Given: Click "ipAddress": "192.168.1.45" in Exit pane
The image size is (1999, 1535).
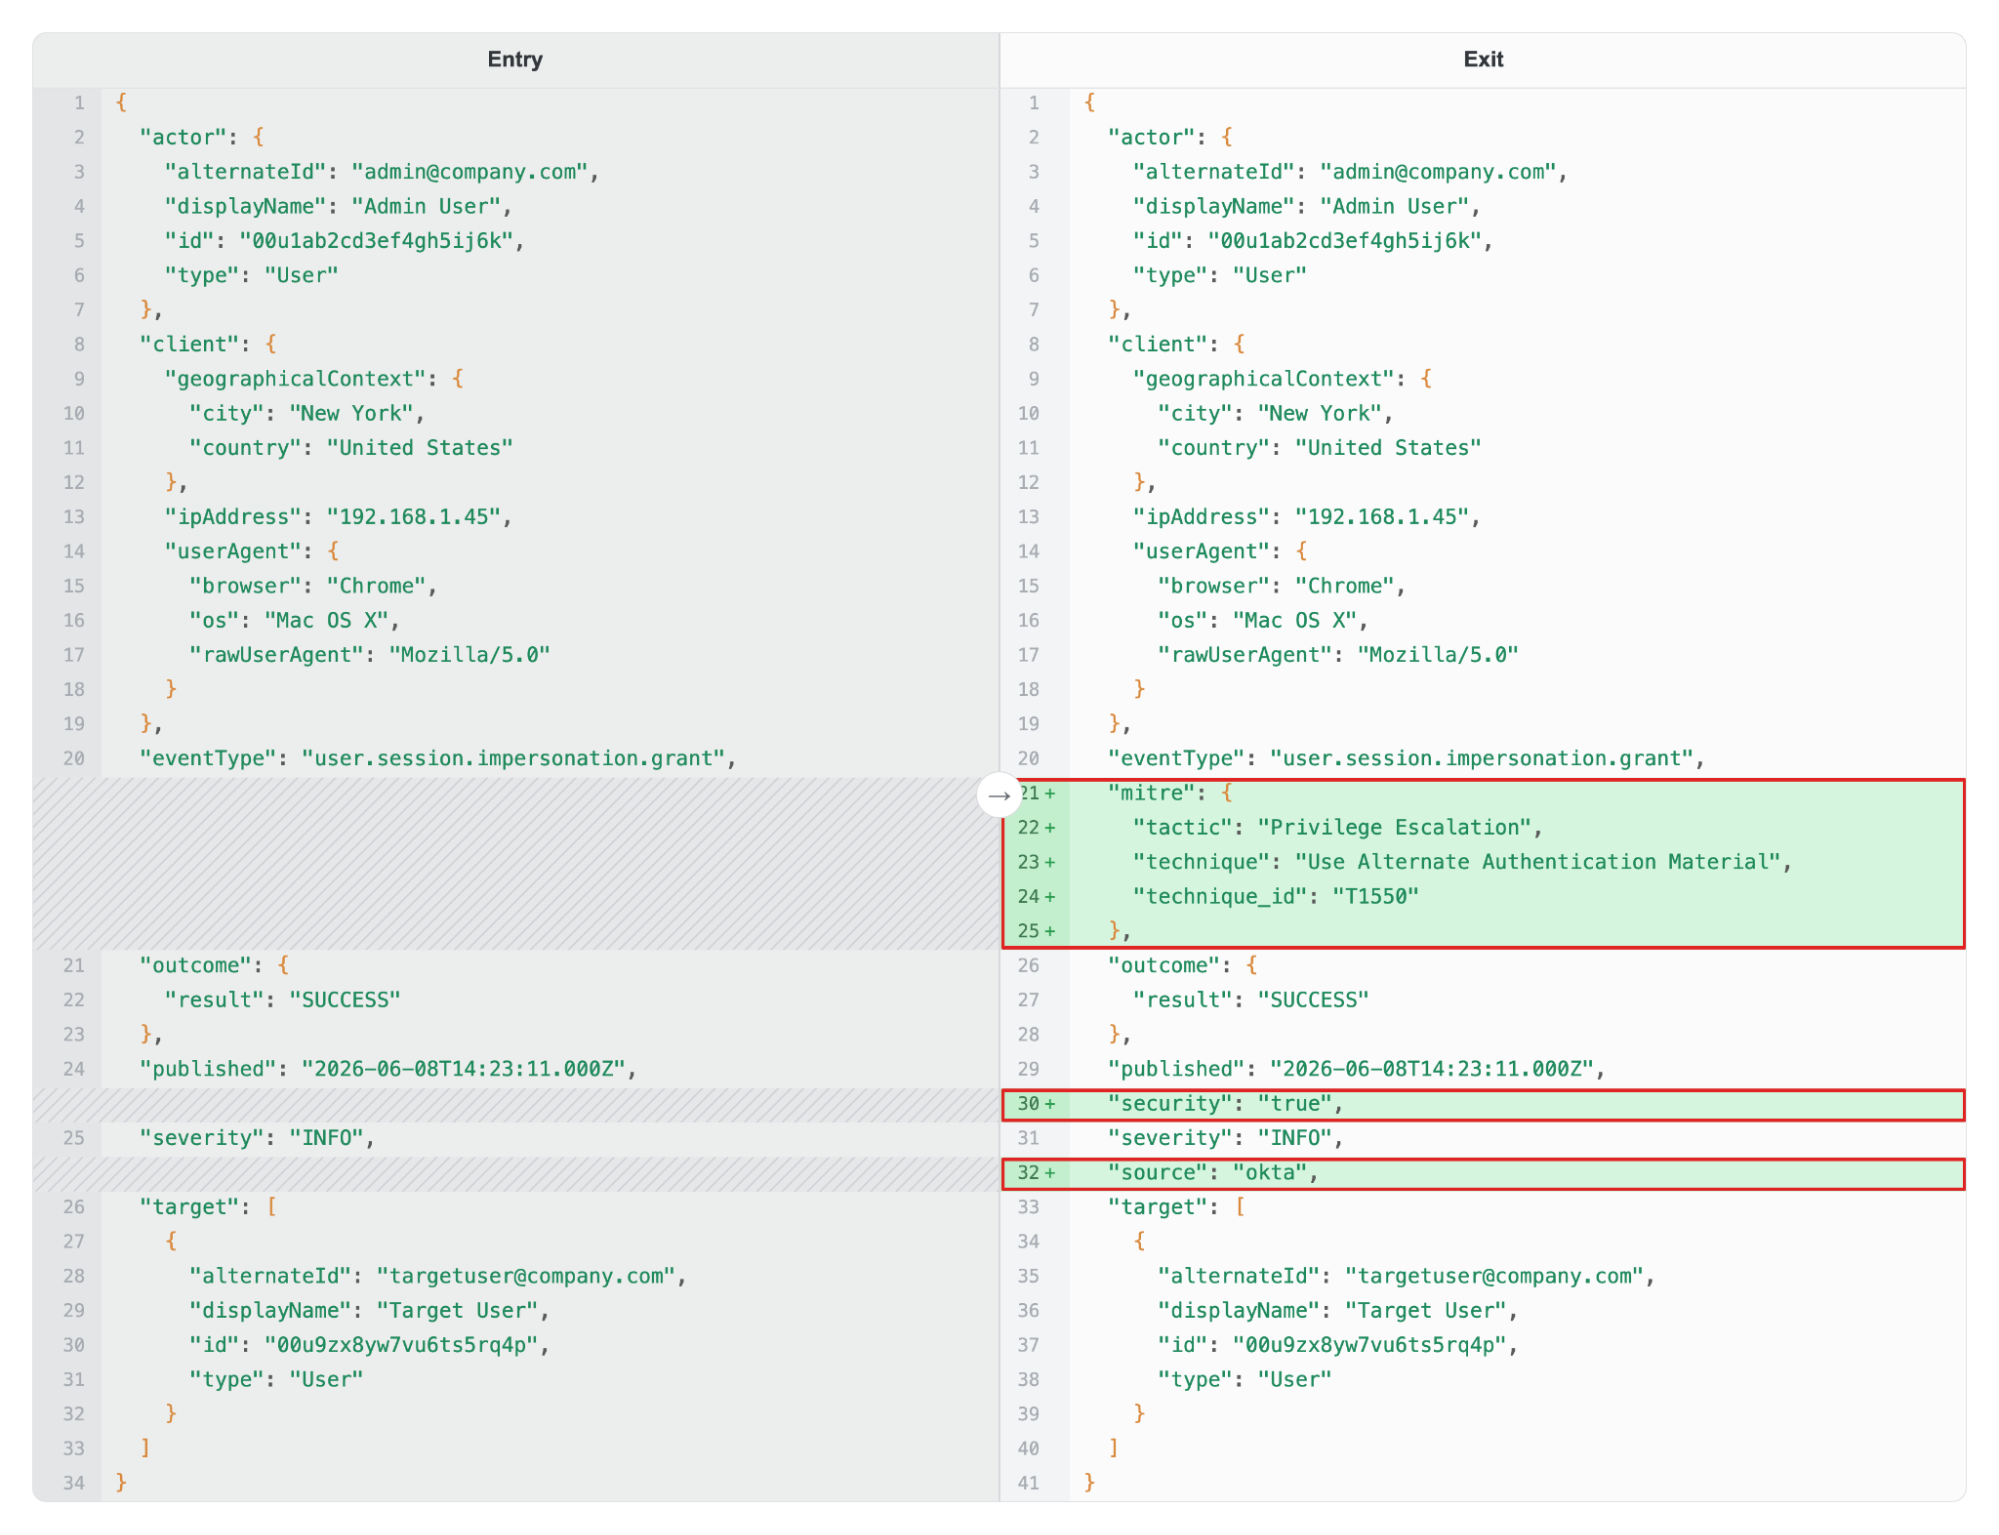Looking at the screenshot, I should pos(1306,517).
